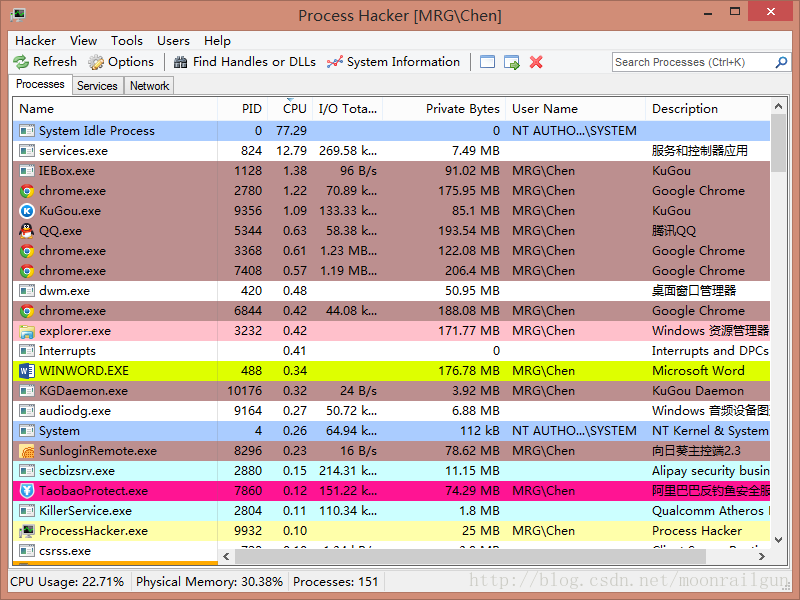Click the find window toolbar icon
This screenshot has height=600, width=800.
point(487,62)
